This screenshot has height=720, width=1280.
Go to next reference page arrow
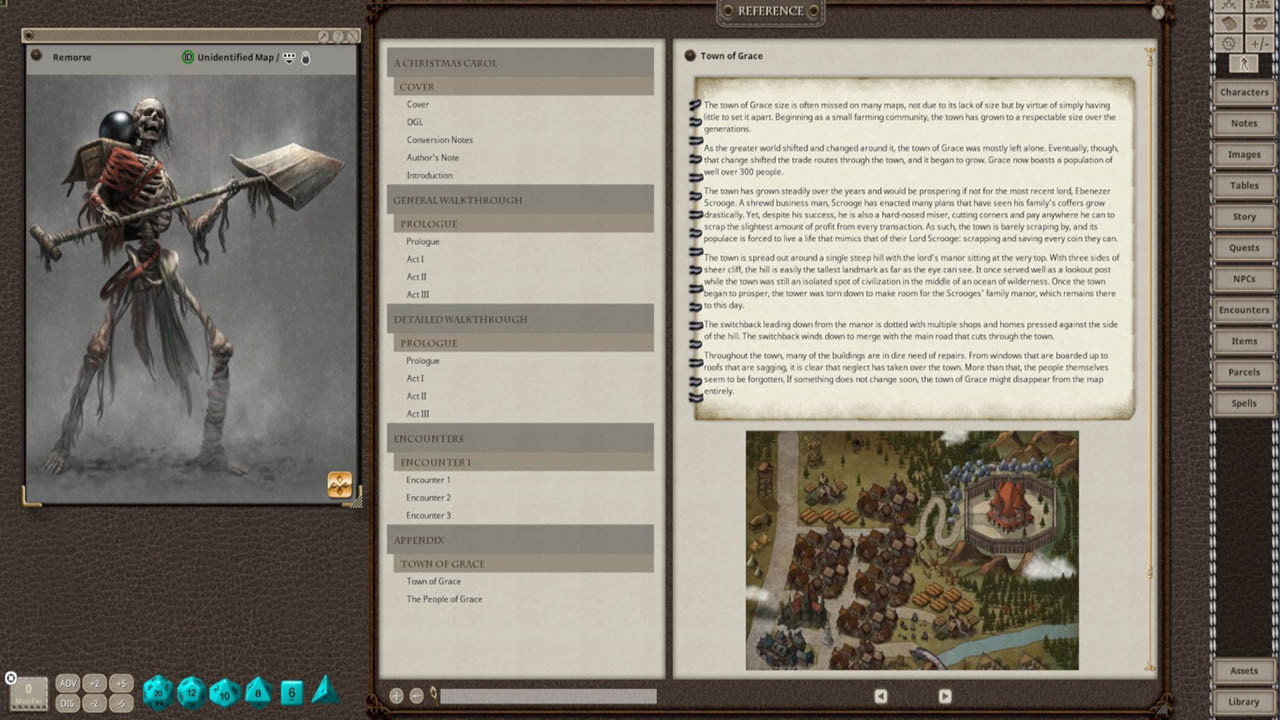coord(944,696)
